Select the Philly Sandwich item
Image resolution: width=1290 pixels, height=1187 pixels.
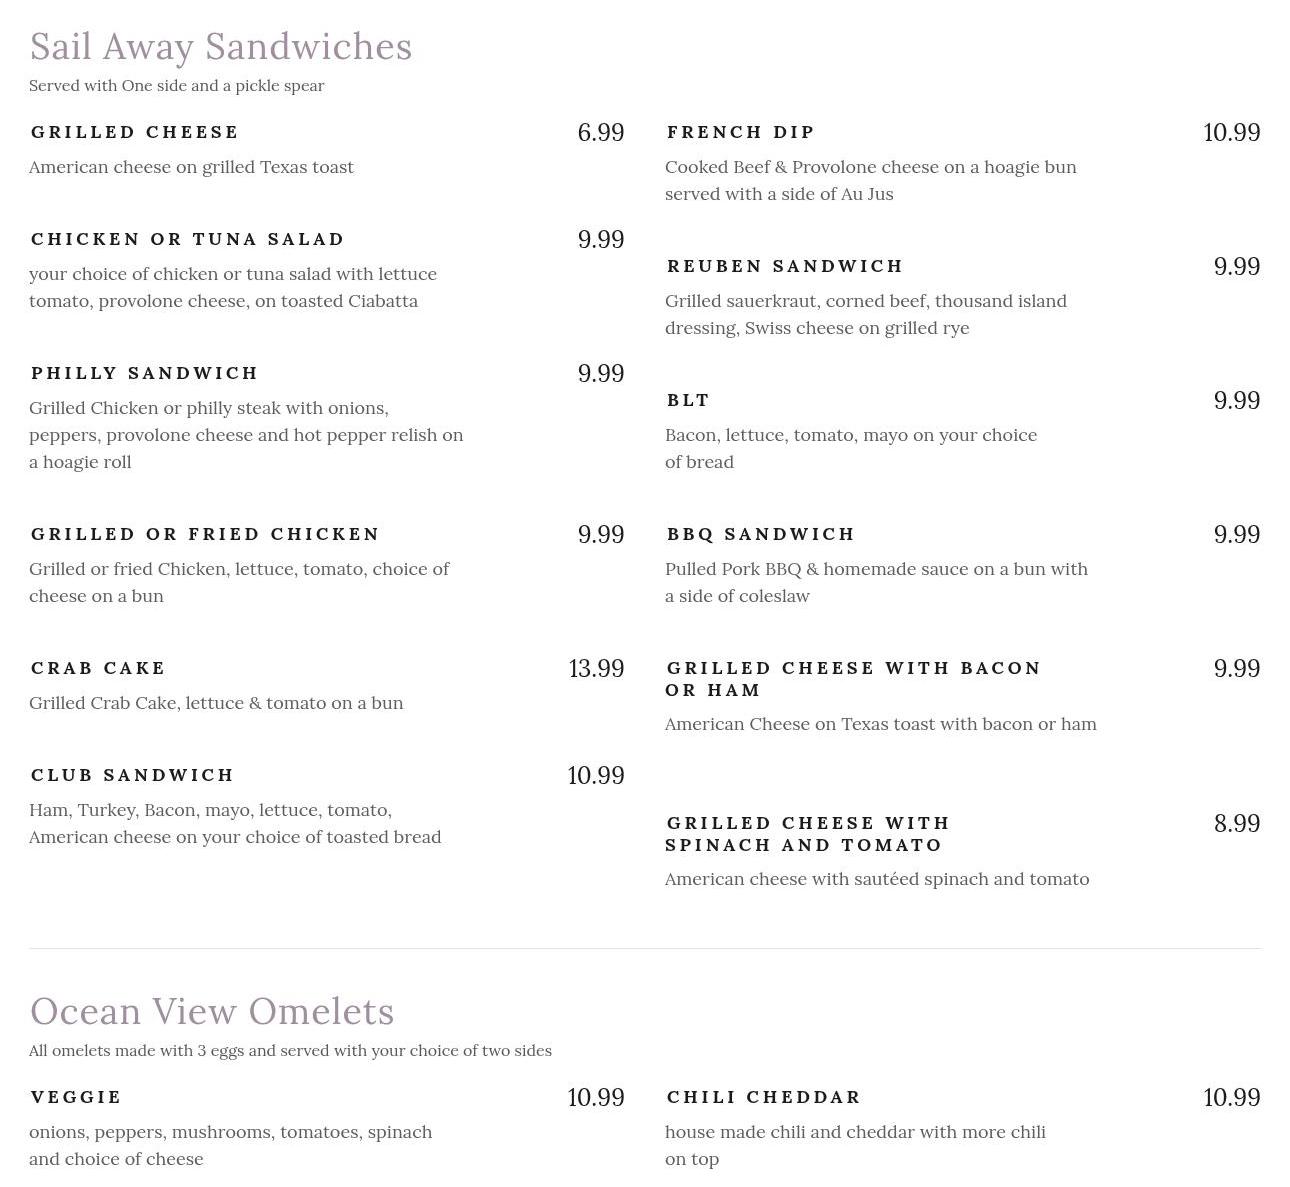tap(145, 373)
